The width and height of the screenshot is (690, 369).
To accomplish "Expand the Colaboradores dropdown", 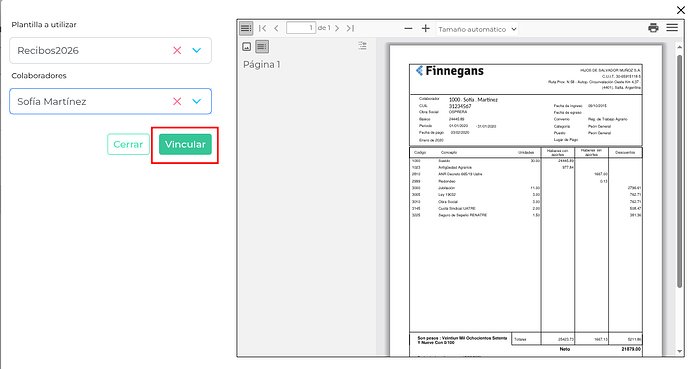I will [197, 102].
